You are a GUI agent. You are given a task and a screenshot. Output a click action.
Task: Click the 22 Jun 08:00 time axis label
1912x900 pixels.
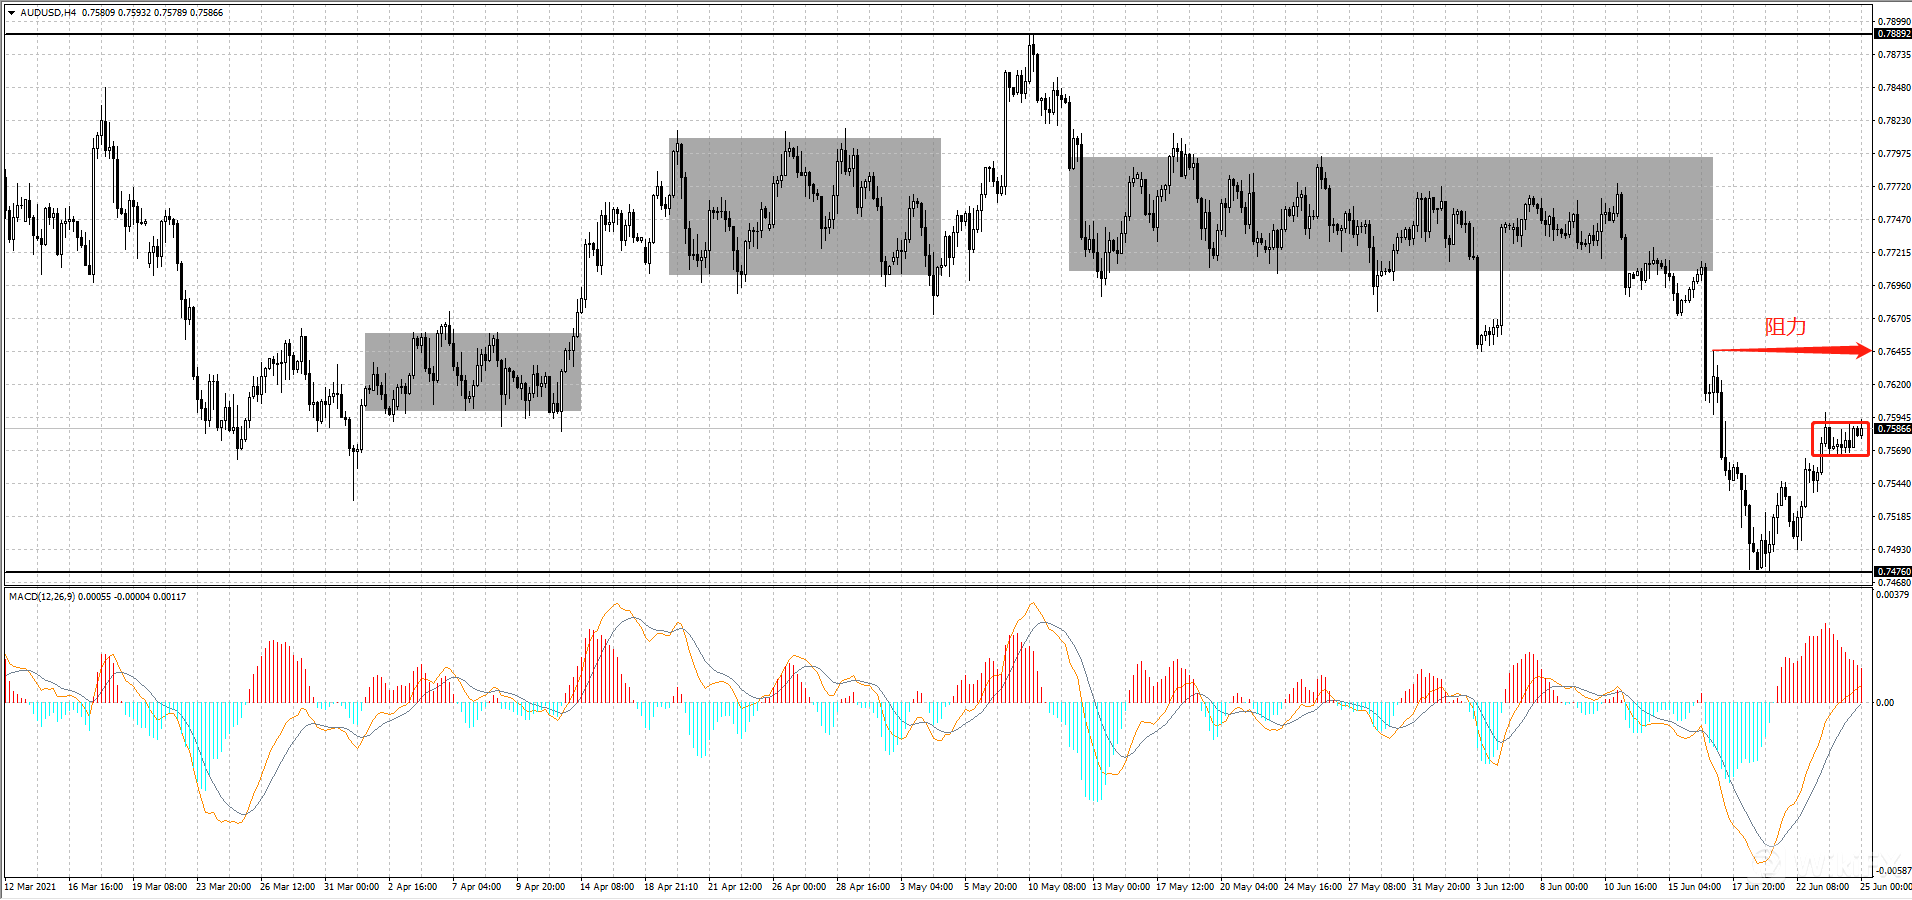pyautogui.click(x=1822, y=887)
